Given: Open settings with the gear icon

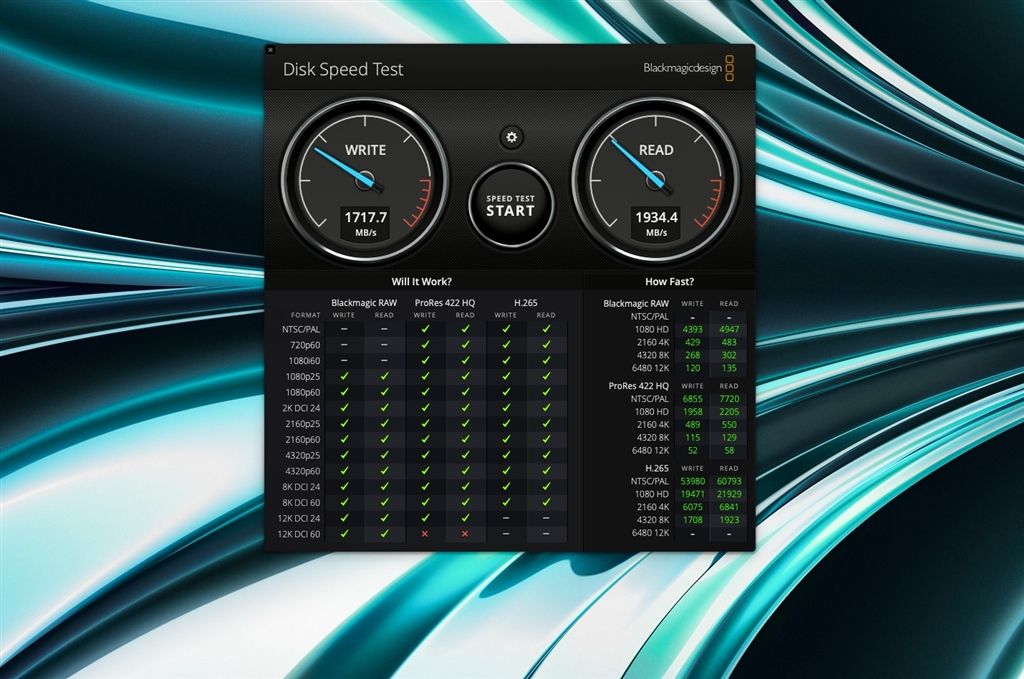Looking at the screenshot, I should 511,137.
